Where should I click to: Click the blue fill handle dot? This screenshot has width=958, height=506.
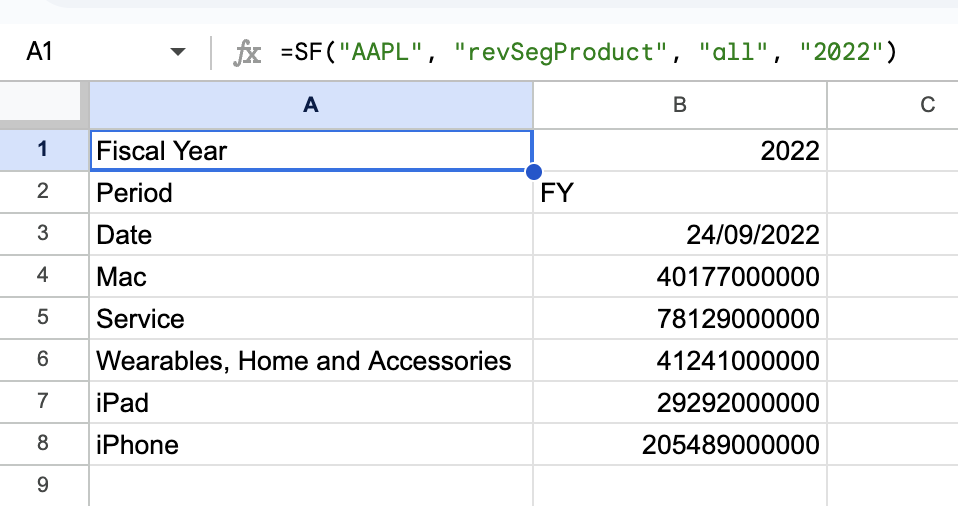(x=533, y=172)
